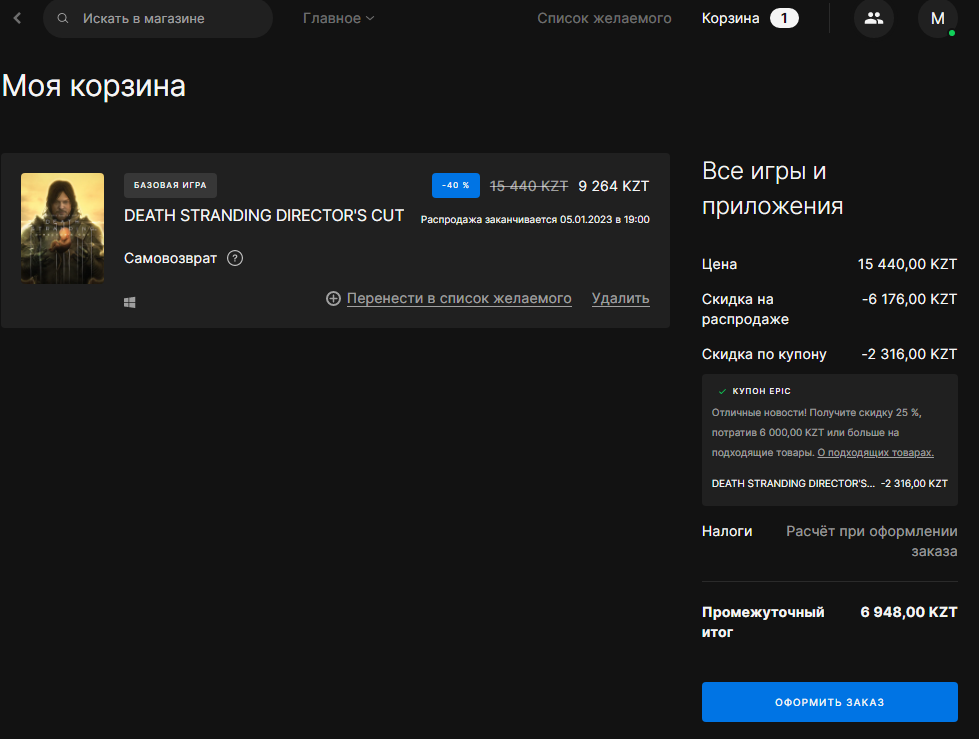Click ОФОРМИТЬ ЗАКАЗ checkout button
979x739 pixels.
tap(830, 702)
